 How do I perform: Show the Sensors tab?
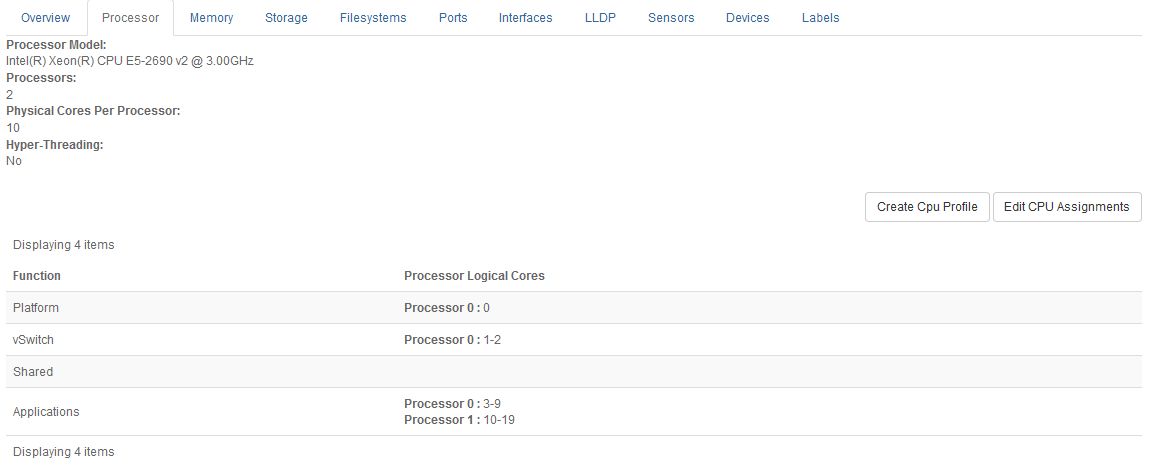click(670, 18)
